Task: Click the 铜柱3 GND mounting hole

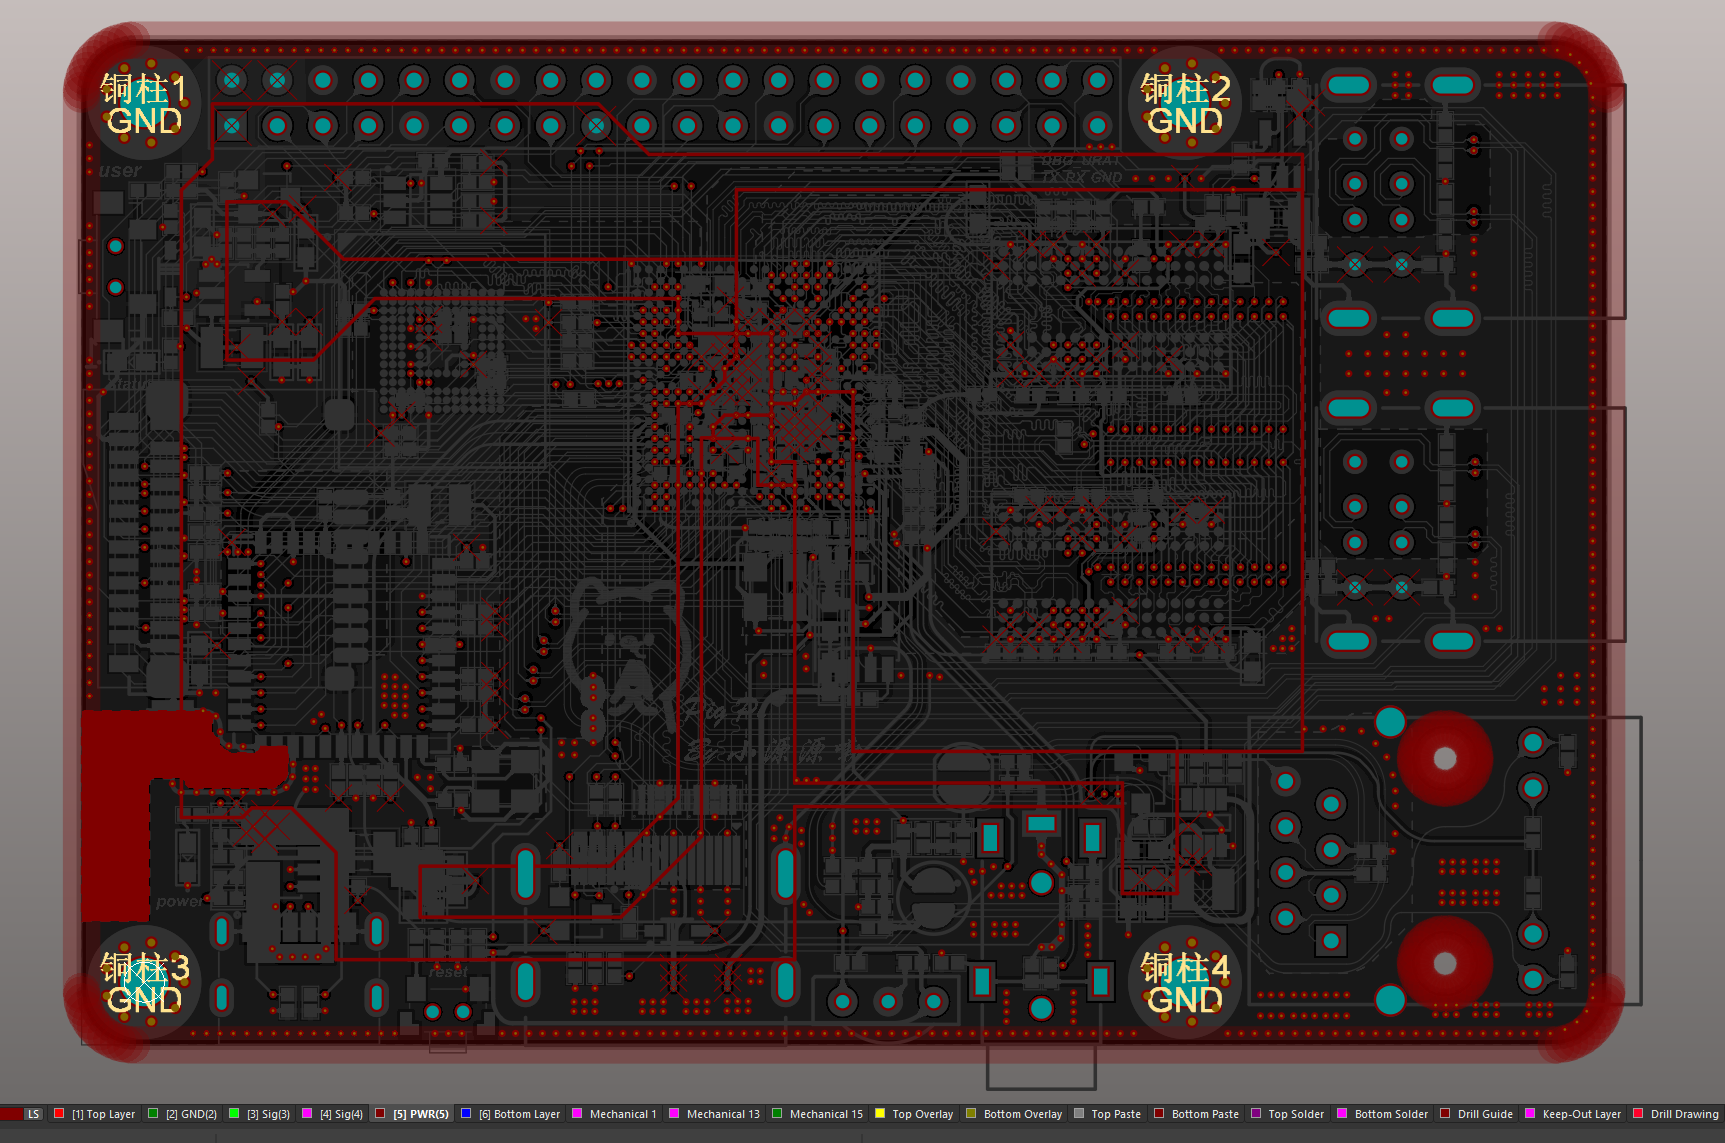Action: coord(144,983)
